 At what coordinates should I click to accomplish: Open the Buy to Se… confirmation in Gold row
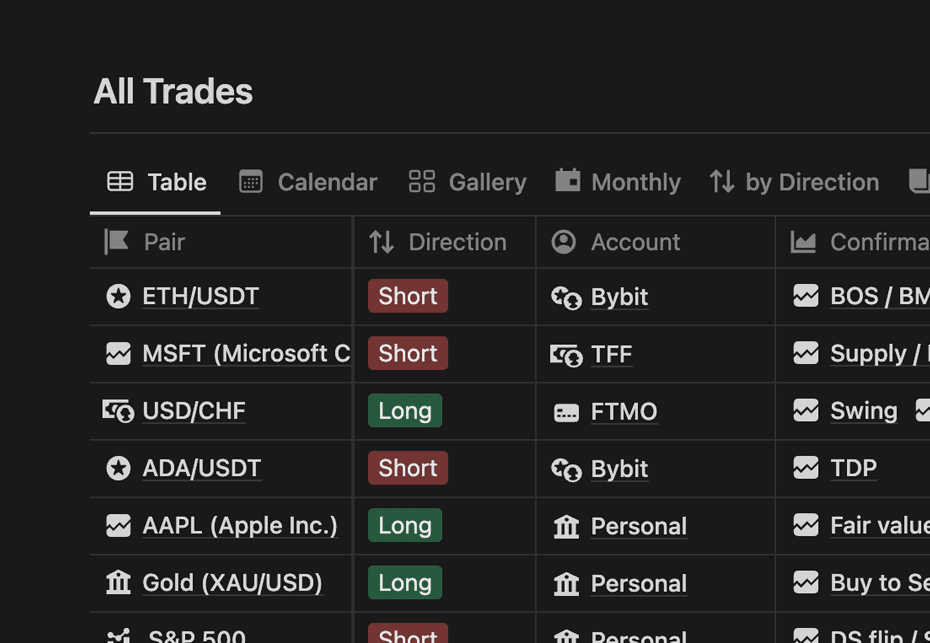pyautogui.click(x=880, y=582)
